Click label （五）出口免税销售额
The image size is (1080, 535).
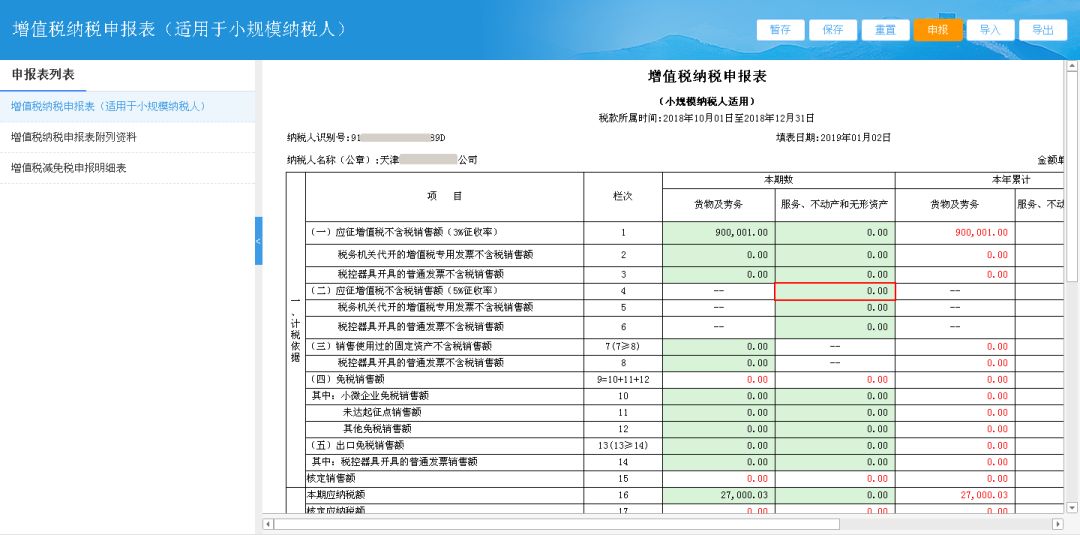click(x=356, y=445)
